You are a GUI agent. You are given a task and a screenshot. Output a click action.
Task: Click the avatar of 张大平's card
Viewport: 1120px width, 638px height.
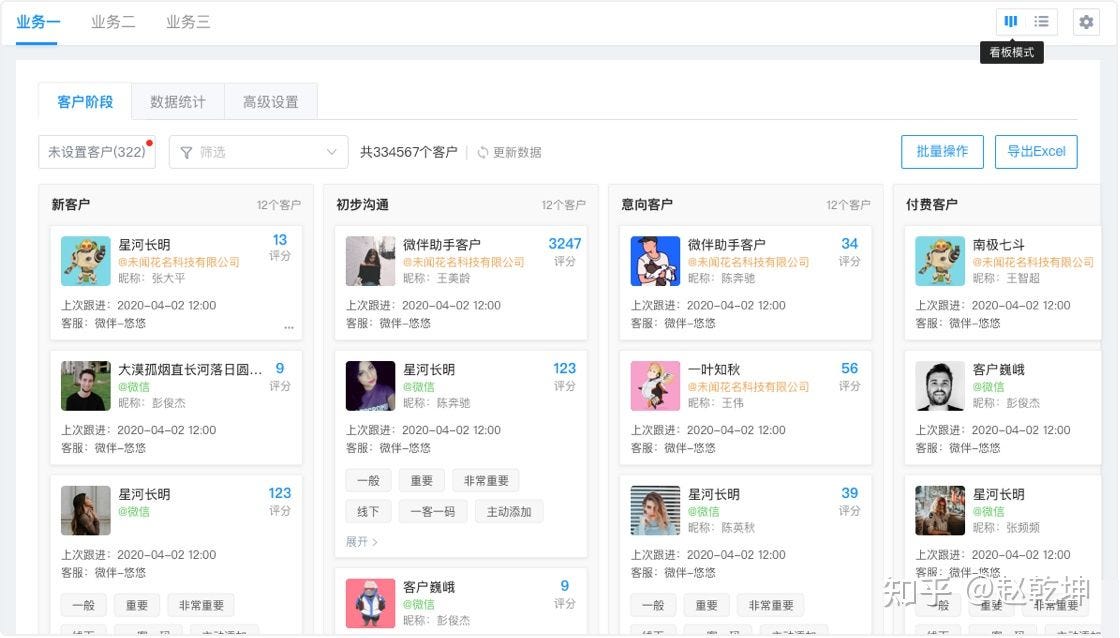click(86, 261)
